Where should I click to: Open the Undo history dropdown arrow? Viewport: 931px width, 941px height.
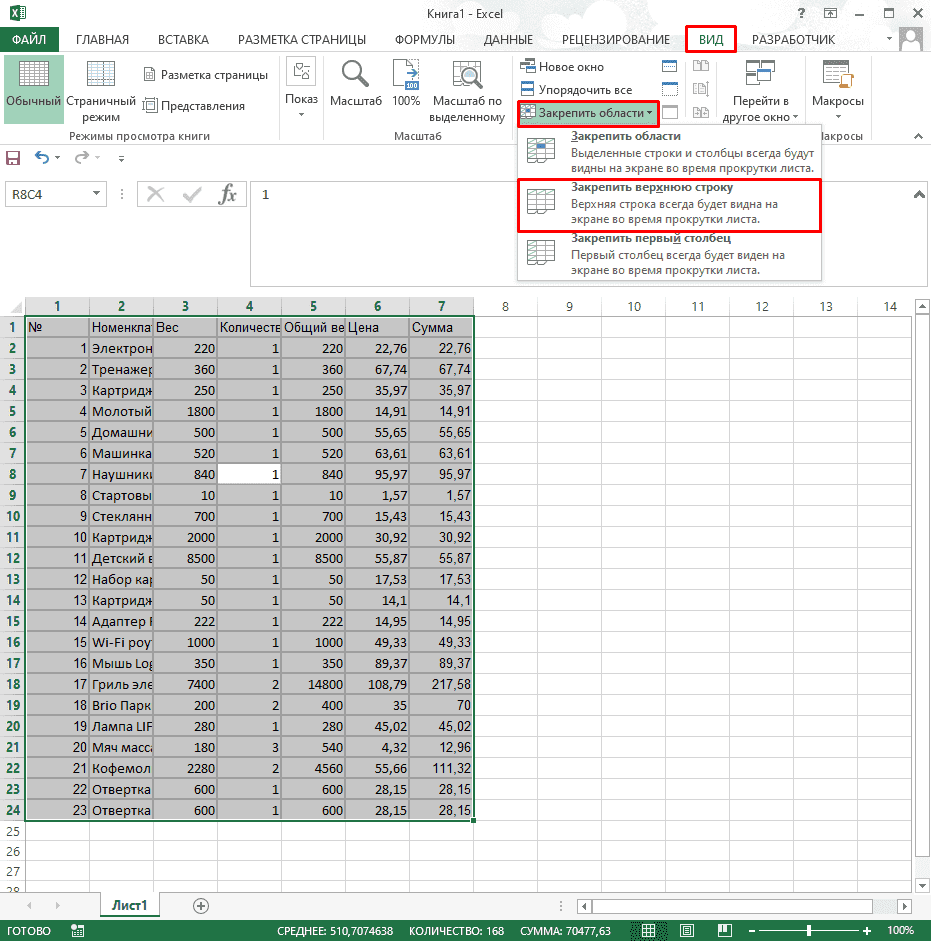[x=58, y=158]
